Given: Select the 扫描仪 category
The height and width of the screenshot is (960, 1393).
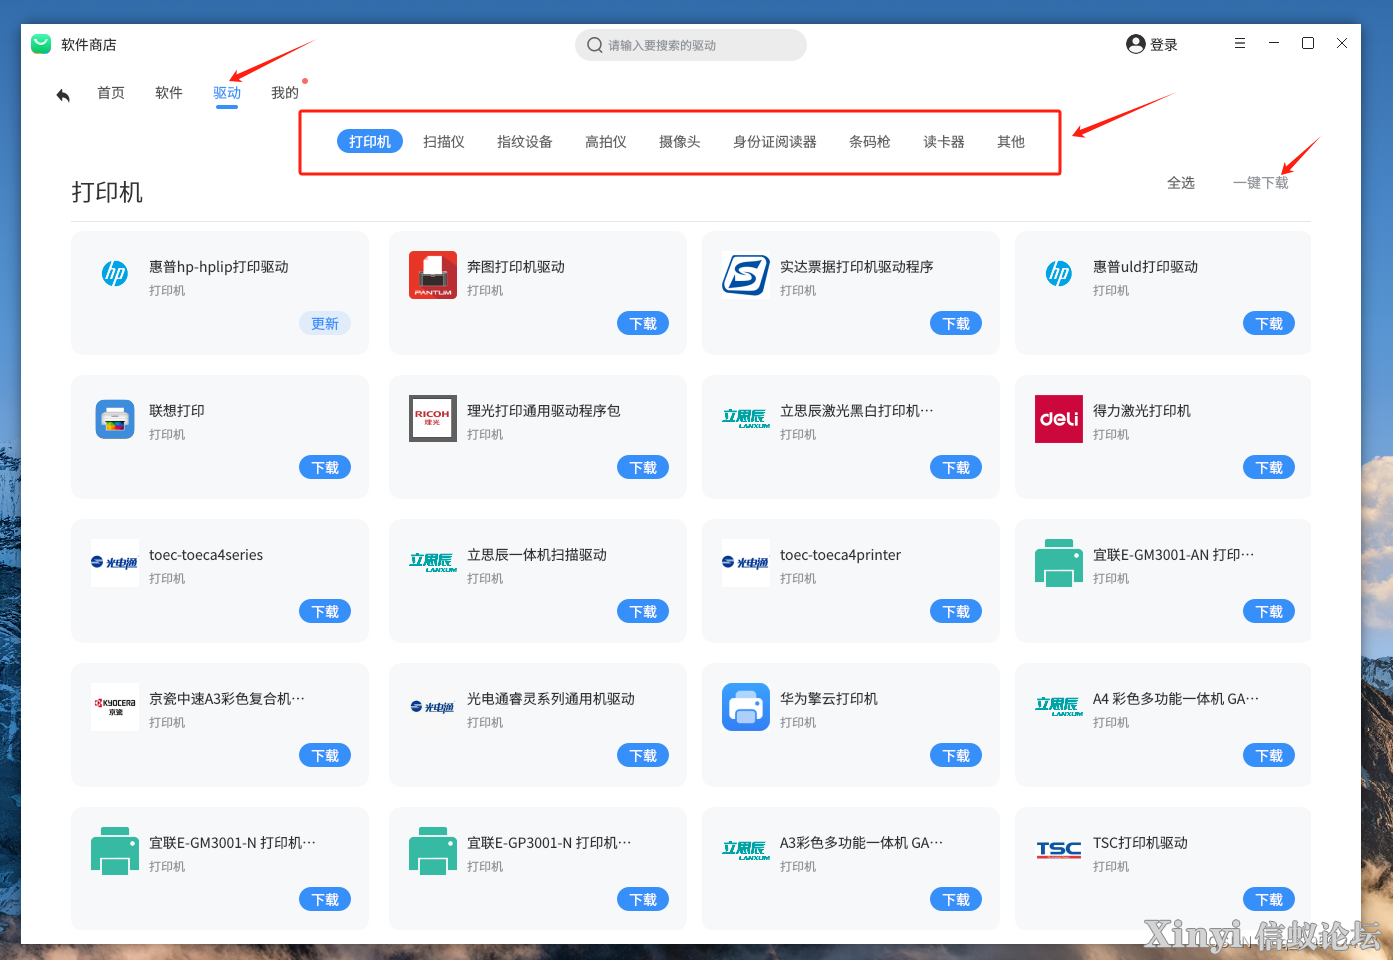Looking at the screenshot, I should pos(444,142).
